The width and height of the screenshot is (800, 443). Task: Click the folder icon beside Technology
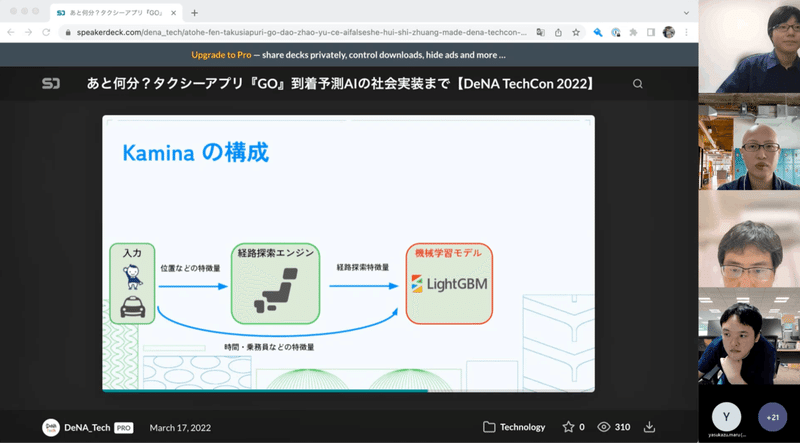(489, 427)
